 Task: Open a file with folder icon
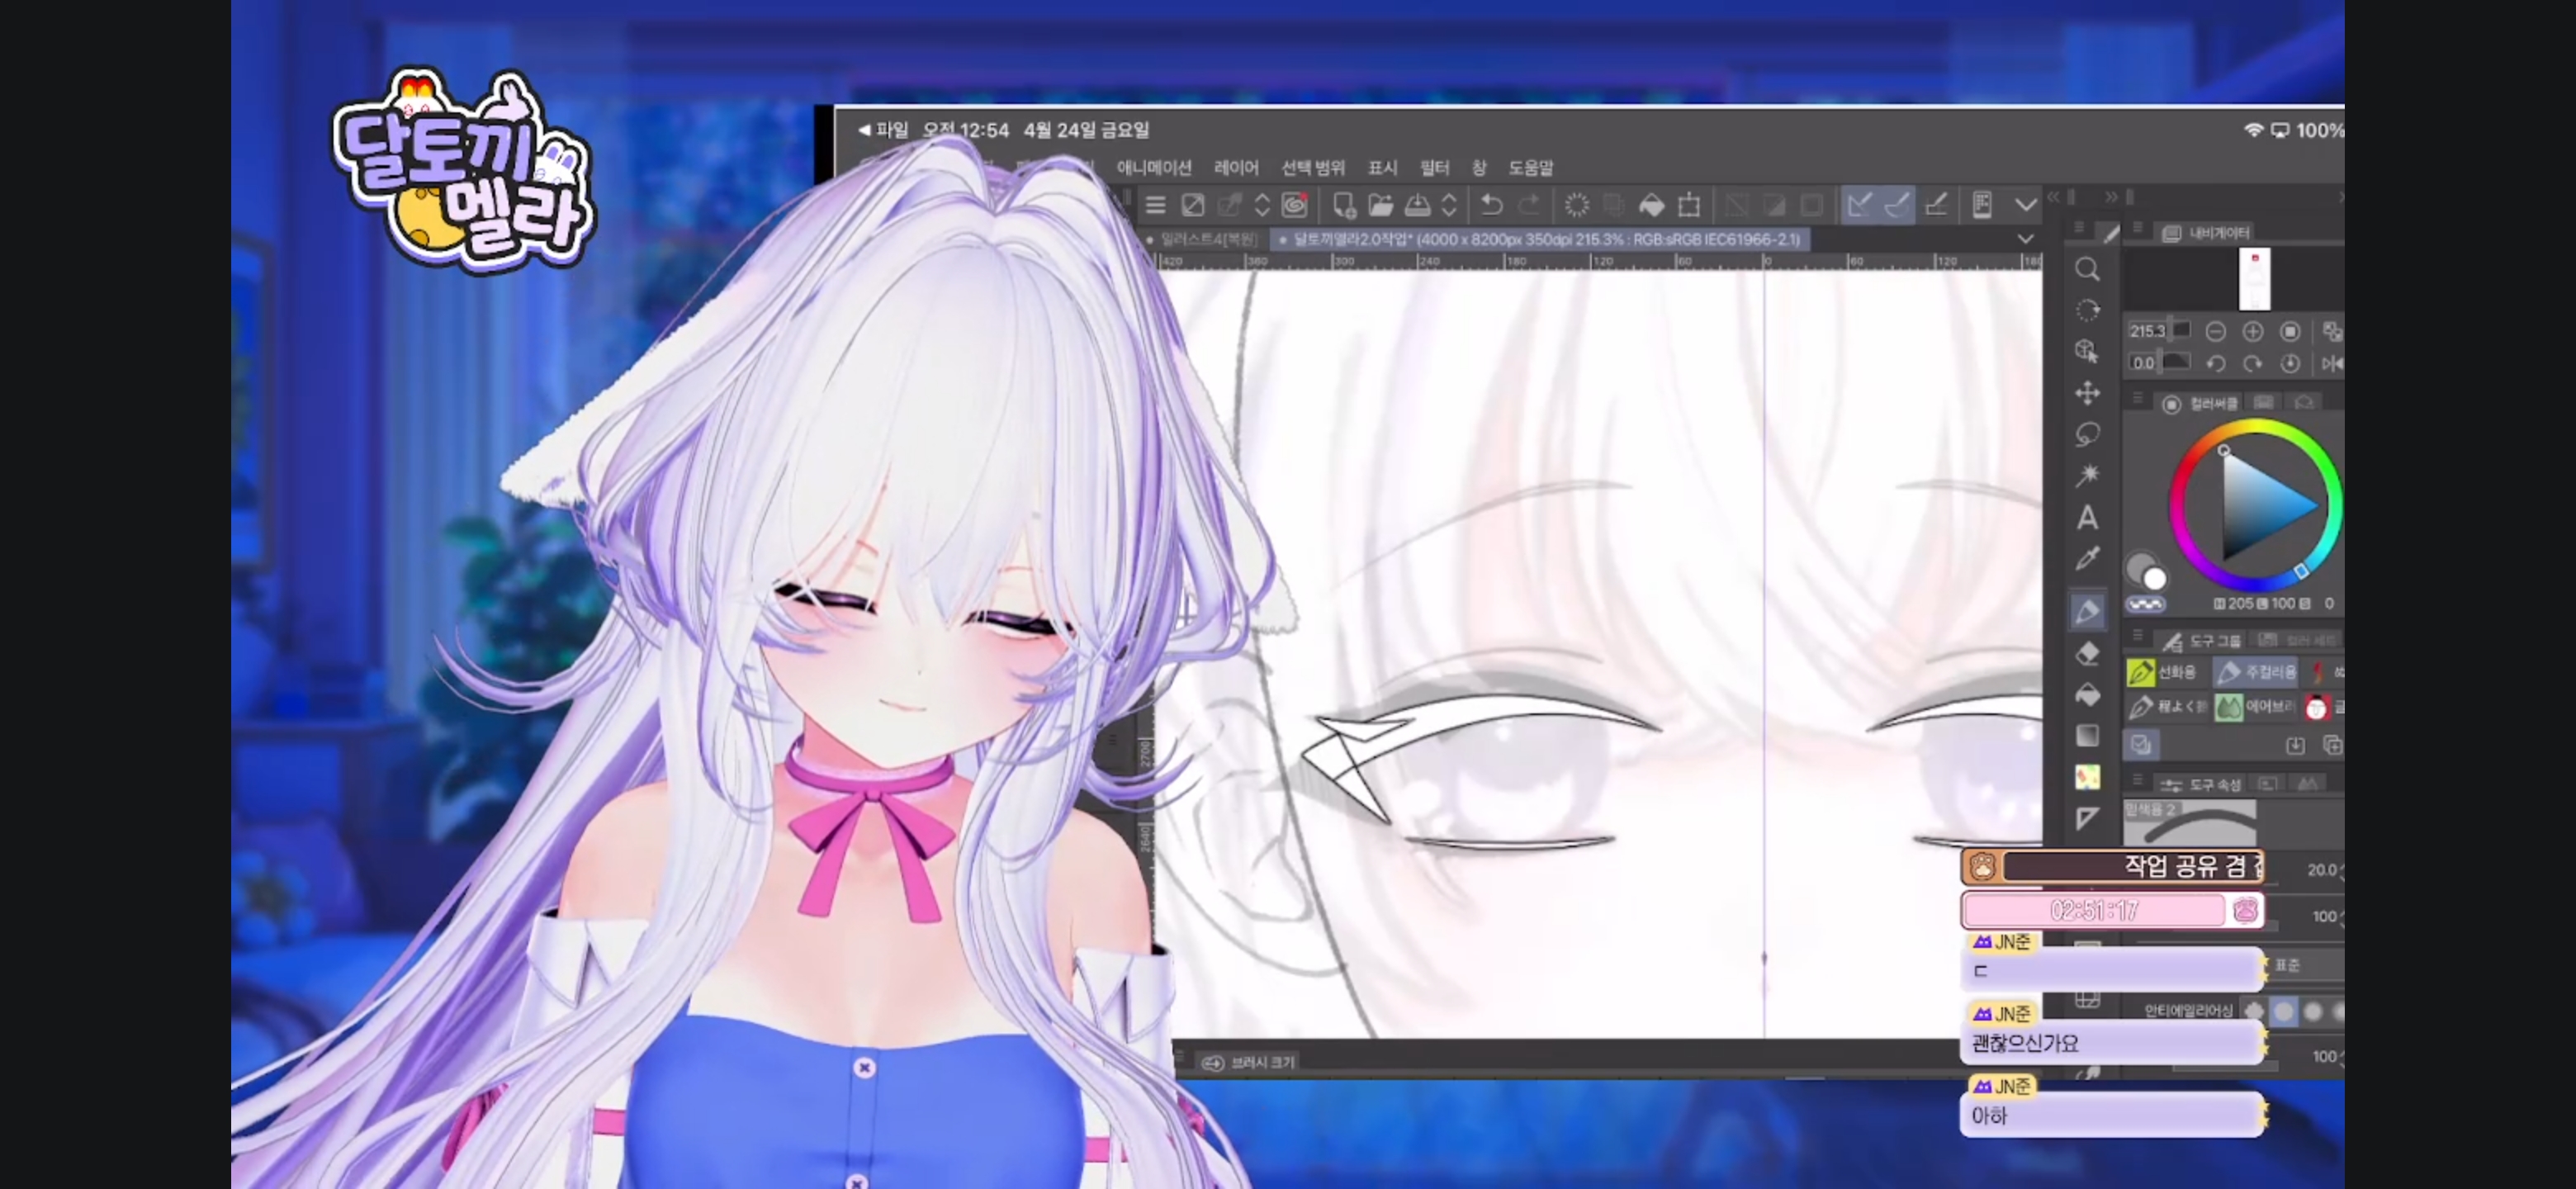[x=1381, y=205]
